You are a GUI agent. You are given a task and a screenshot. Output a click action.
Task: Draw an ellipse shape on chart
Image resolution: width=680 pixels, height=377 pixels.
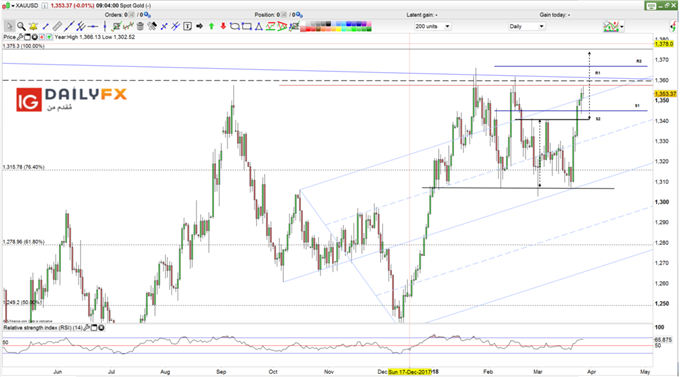pyautogui.click(x=235, y=26)
